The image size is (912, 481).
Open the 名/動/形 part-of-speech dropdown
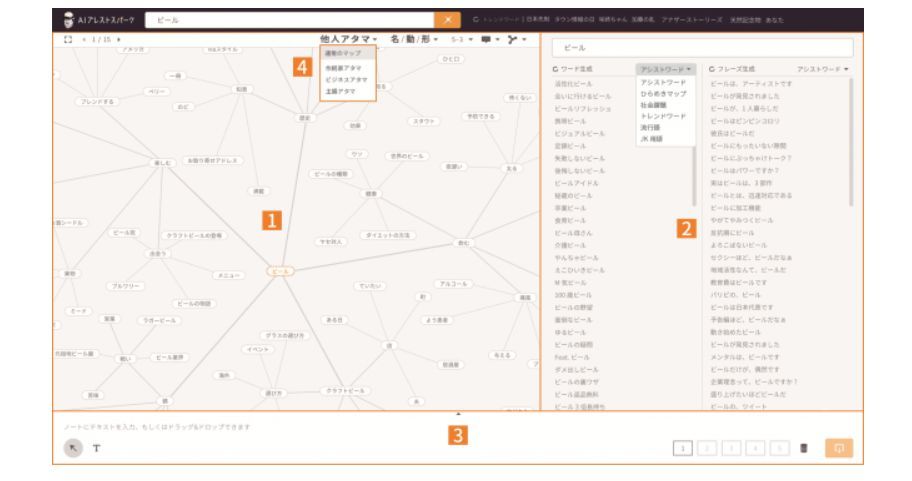tap(414, 39)
